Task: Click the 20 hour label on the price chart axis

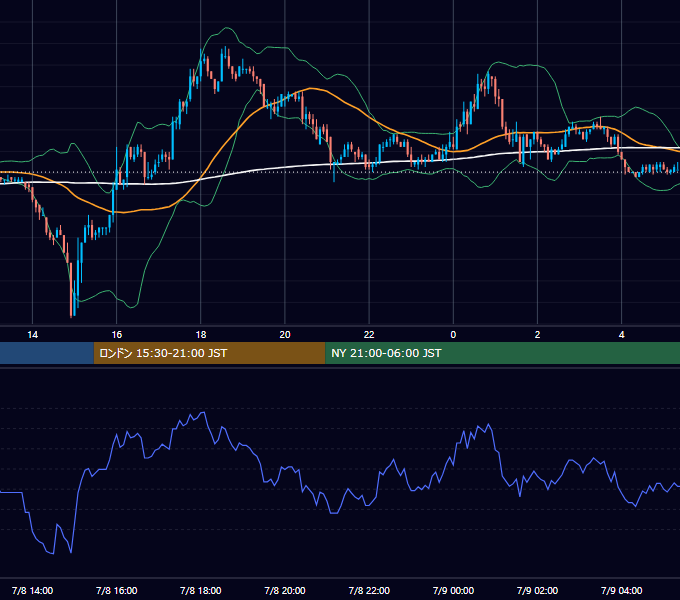Action: click(x=285, y=335)
